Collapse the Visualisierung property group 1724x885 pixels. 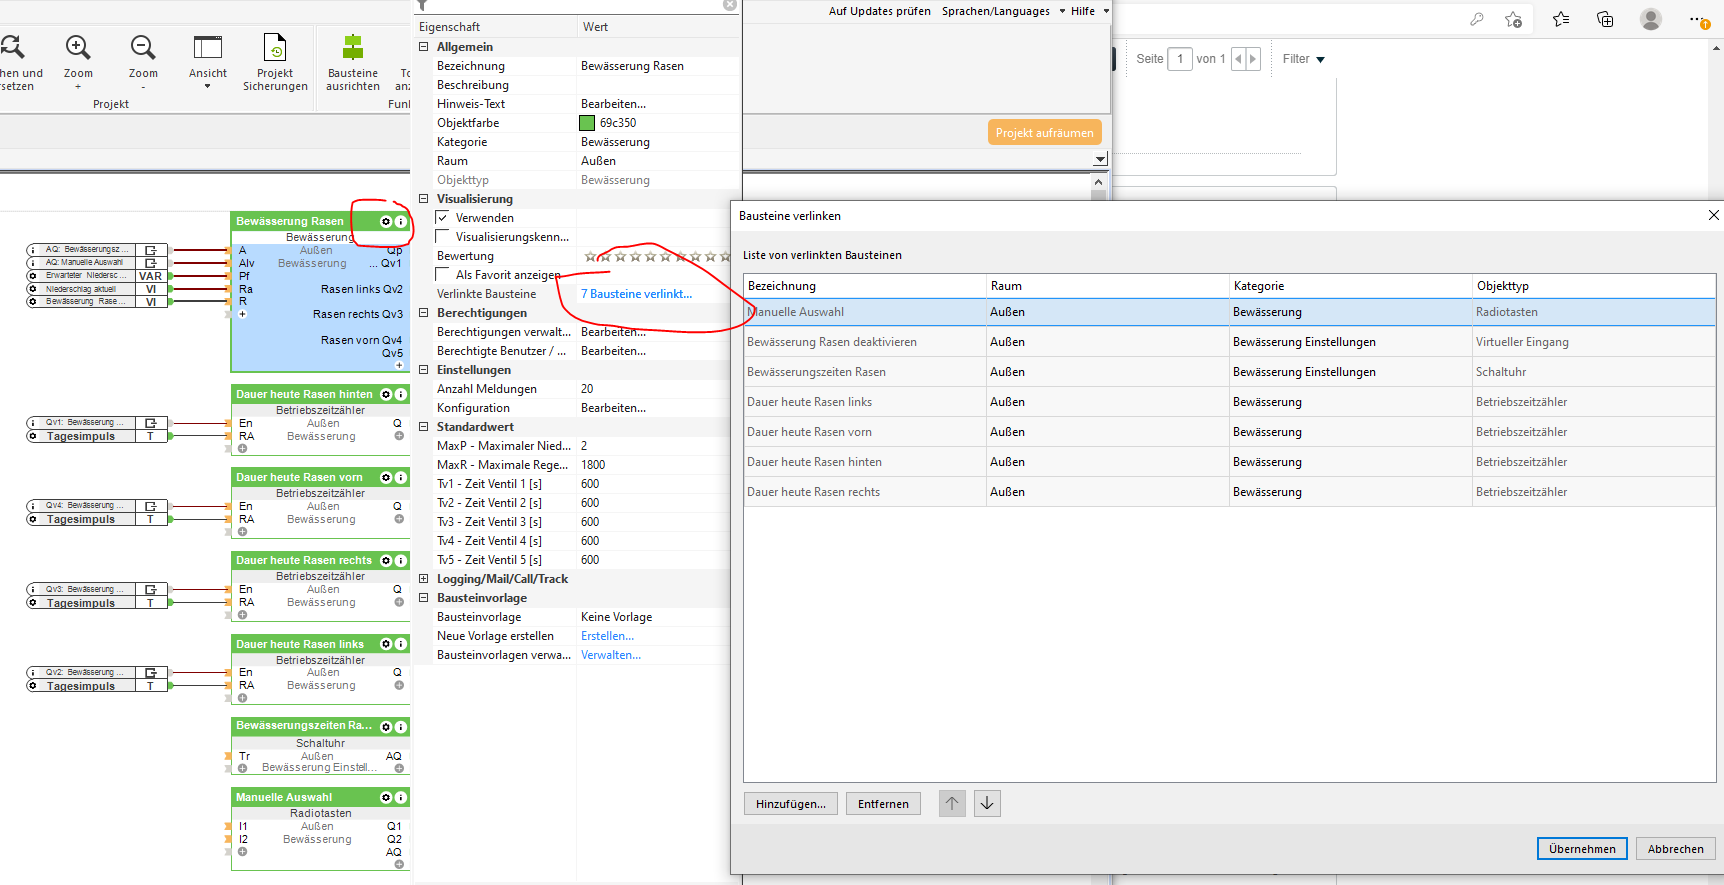pyautogui.click(x=423, y=199)
